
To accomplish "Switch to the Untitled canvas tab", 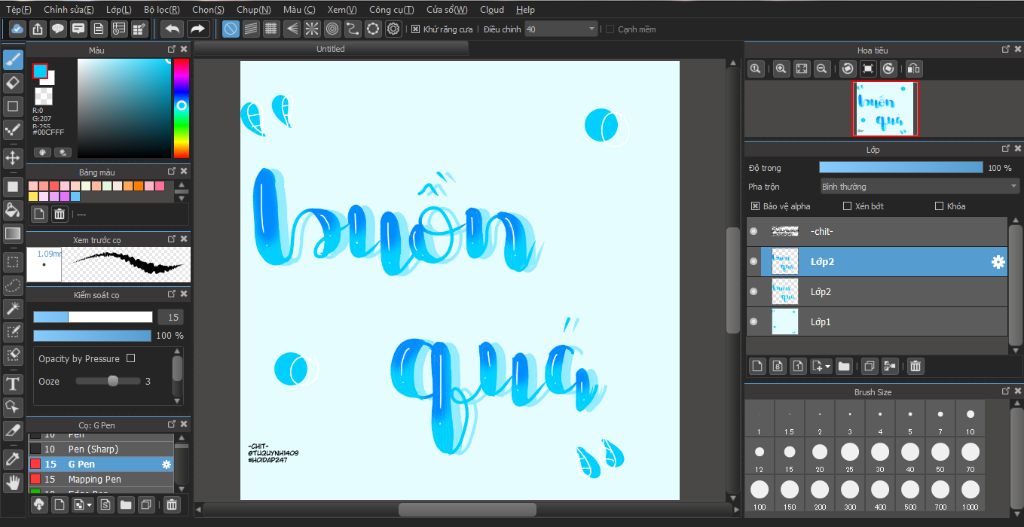I will pos(330,49).
